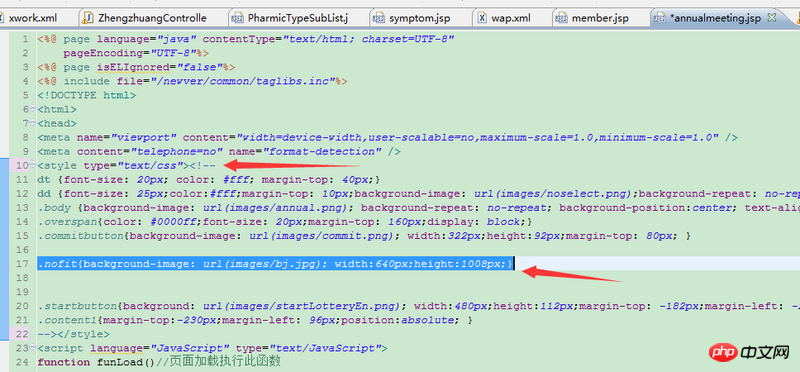Click the <head> opening tag
800x372 pixels.
click(57, 123)
